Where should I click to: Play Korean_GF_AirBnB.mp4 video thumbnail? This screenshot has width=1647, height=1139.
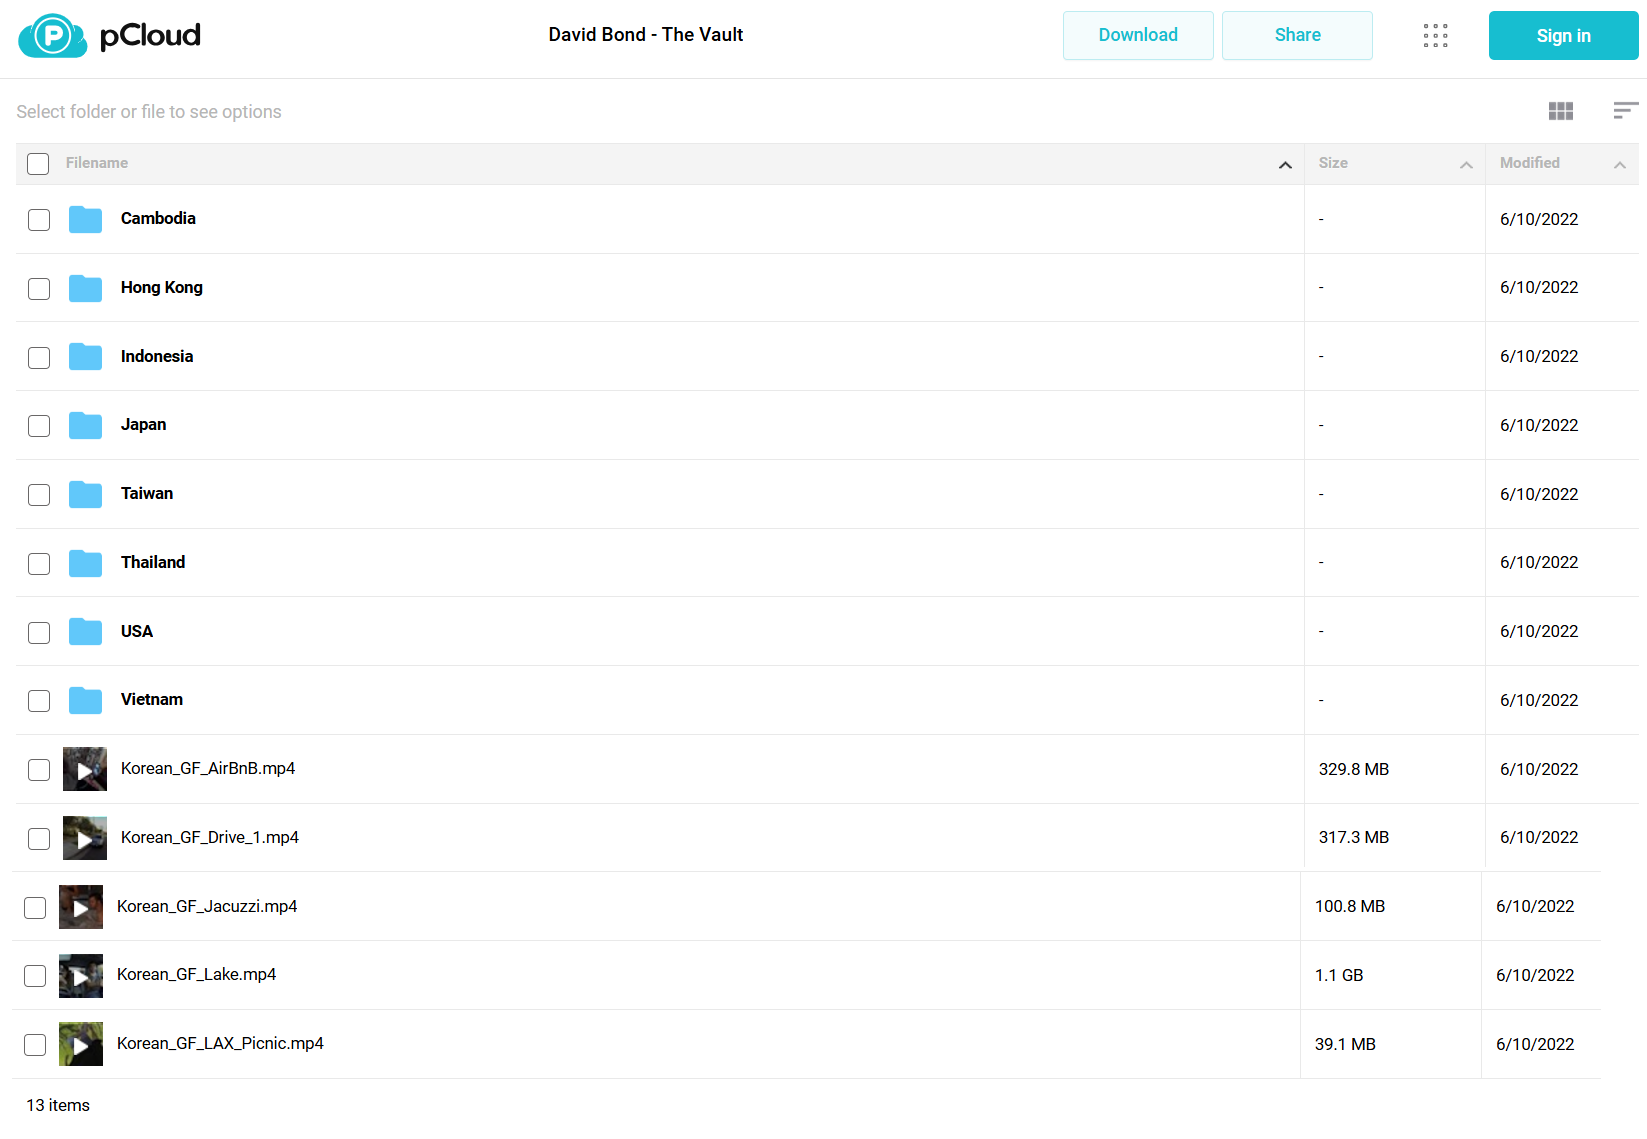pyautogui.click(x=85, y=769)
